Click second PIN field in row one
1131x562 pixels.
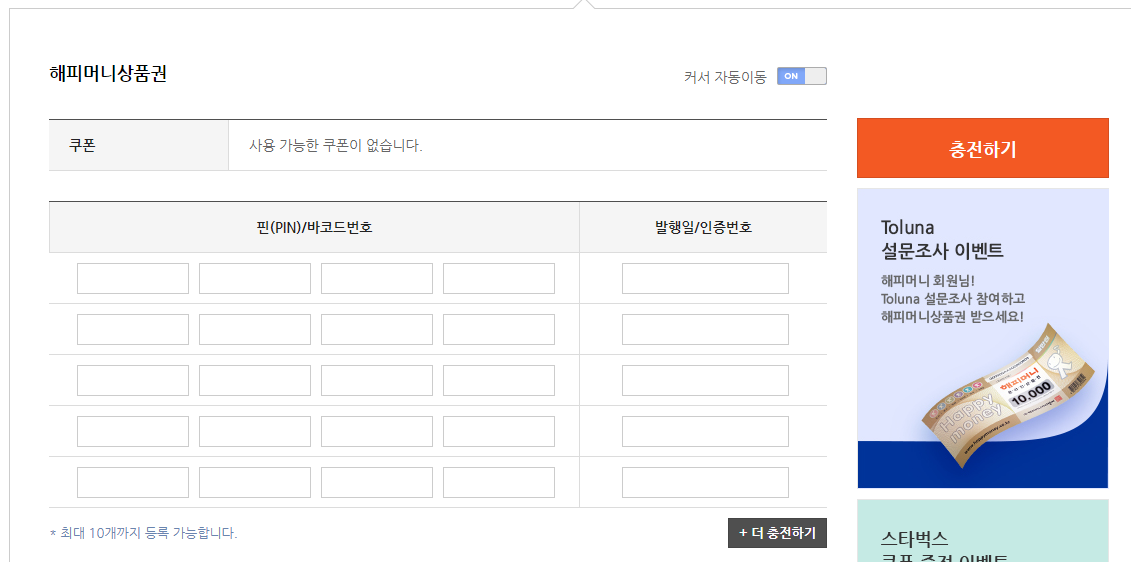pos(255,278)
